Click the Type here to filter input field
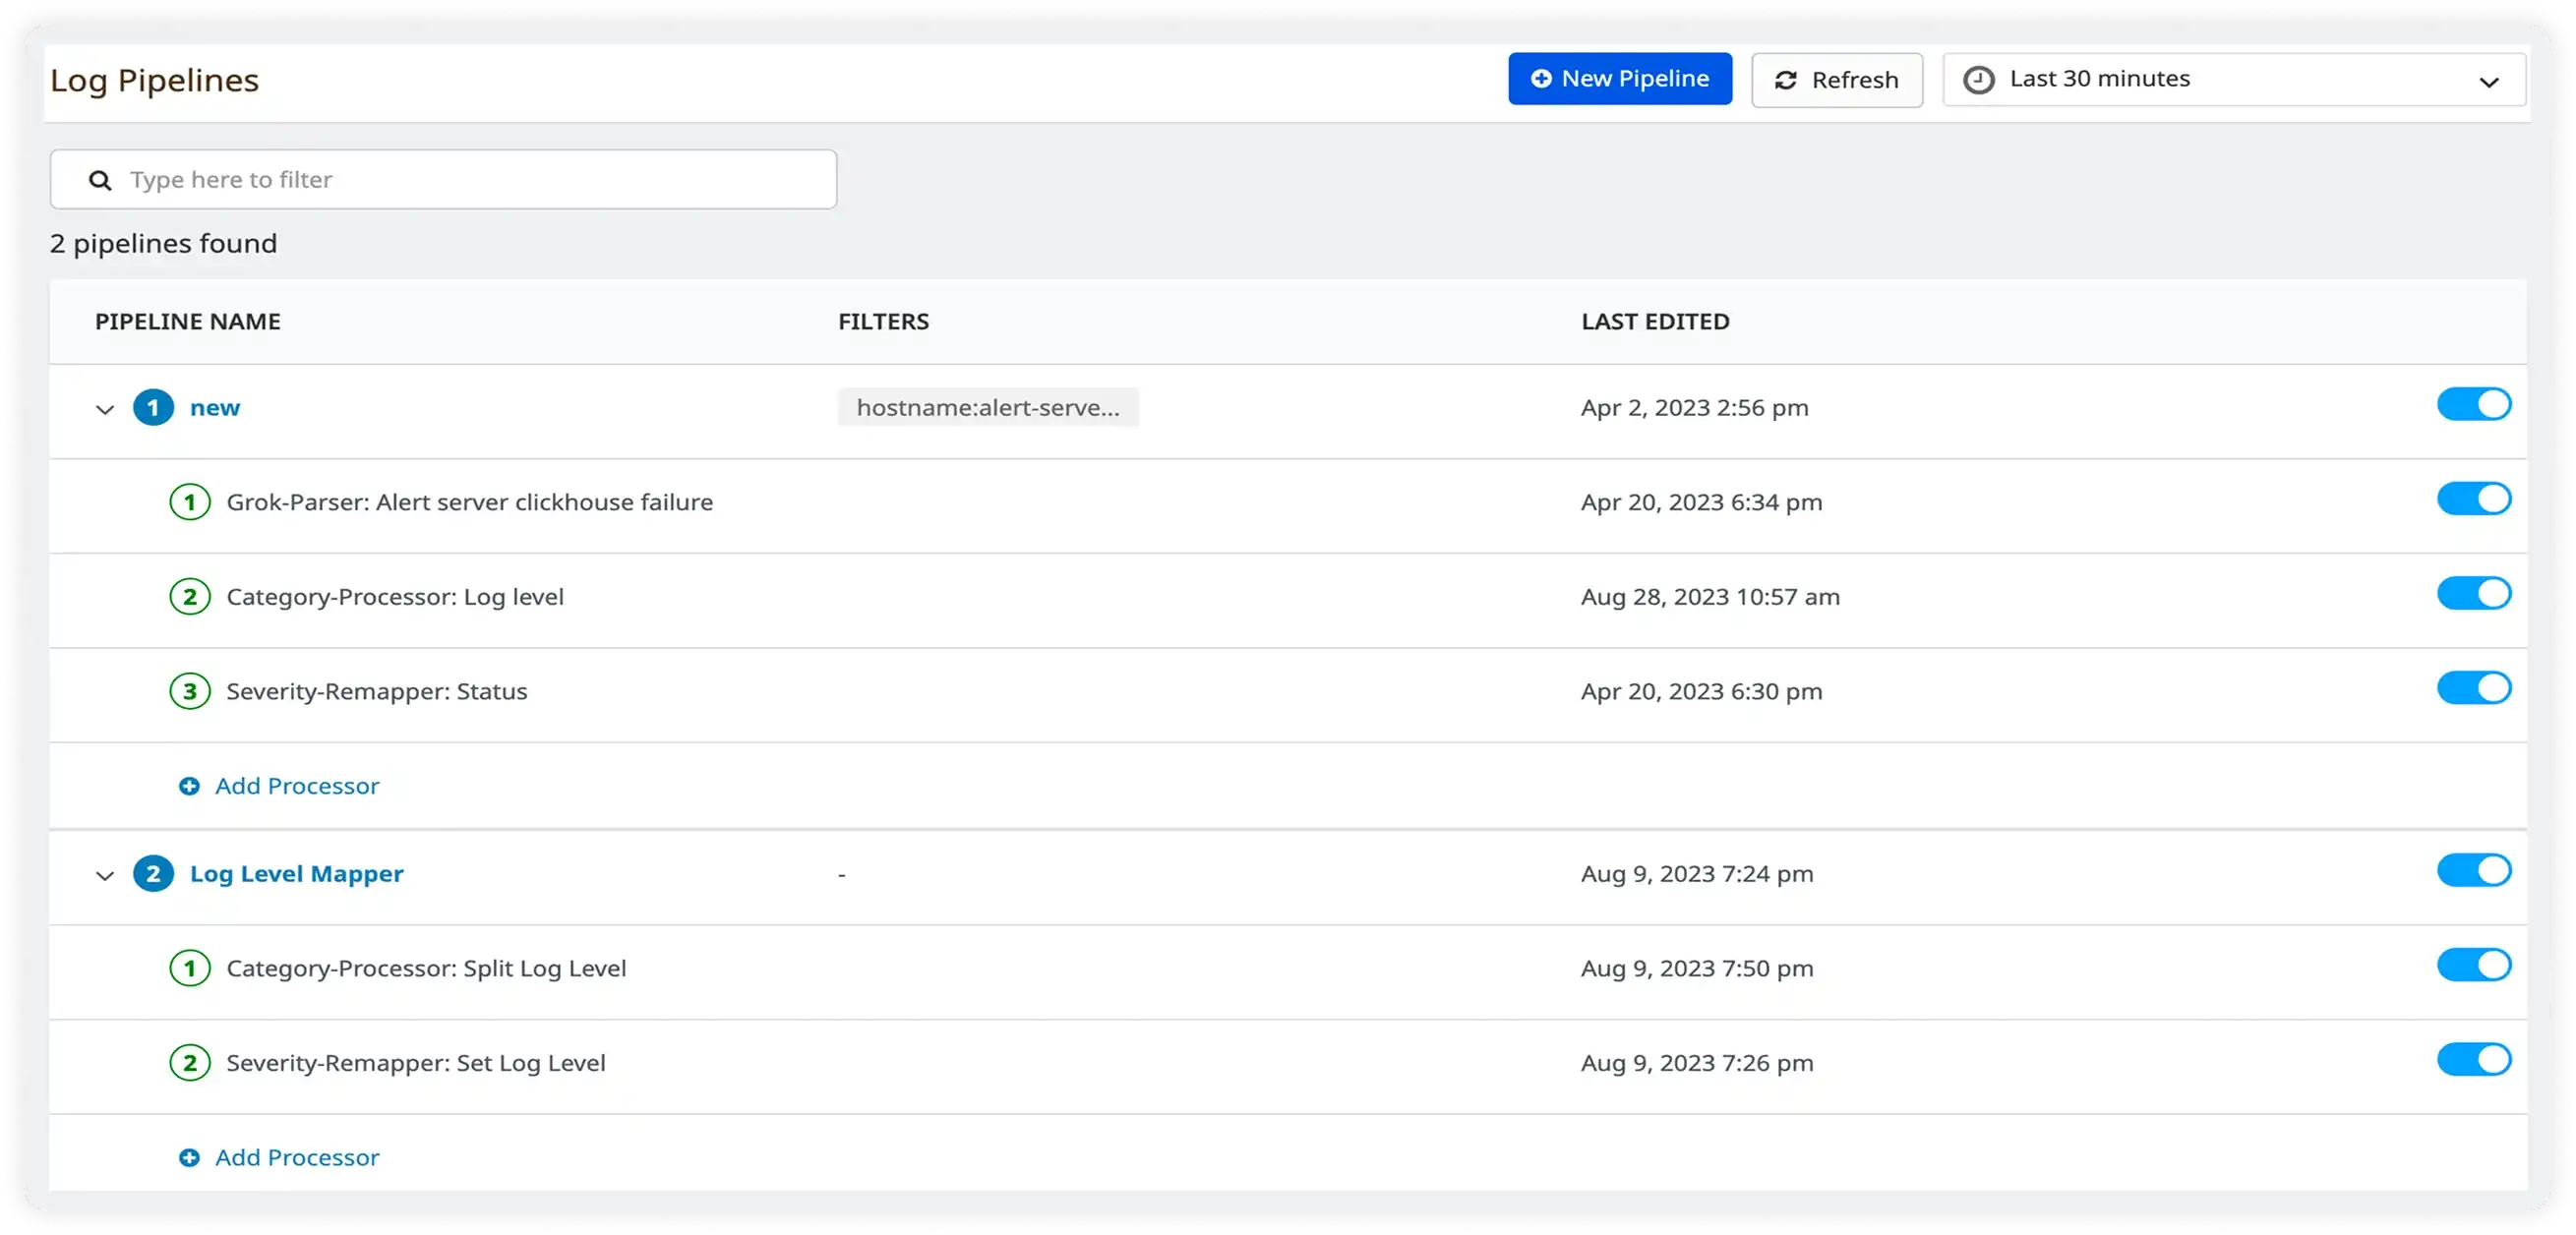Screen dimensions: 2576x1235 [x=443, y=179]
